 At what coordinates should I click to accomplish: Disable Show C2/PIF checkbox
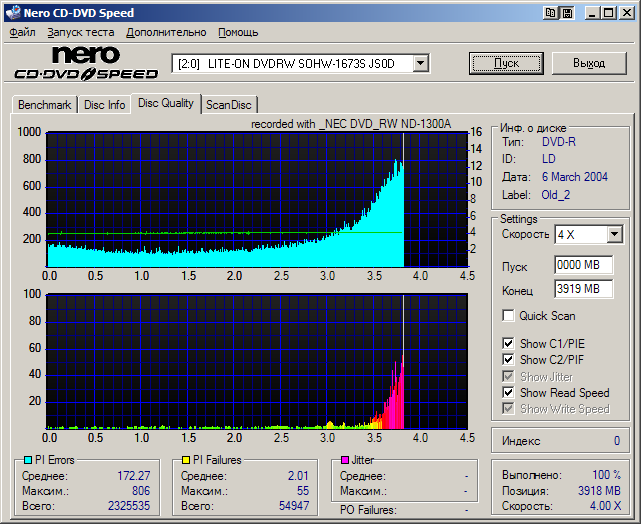[509, 360]
